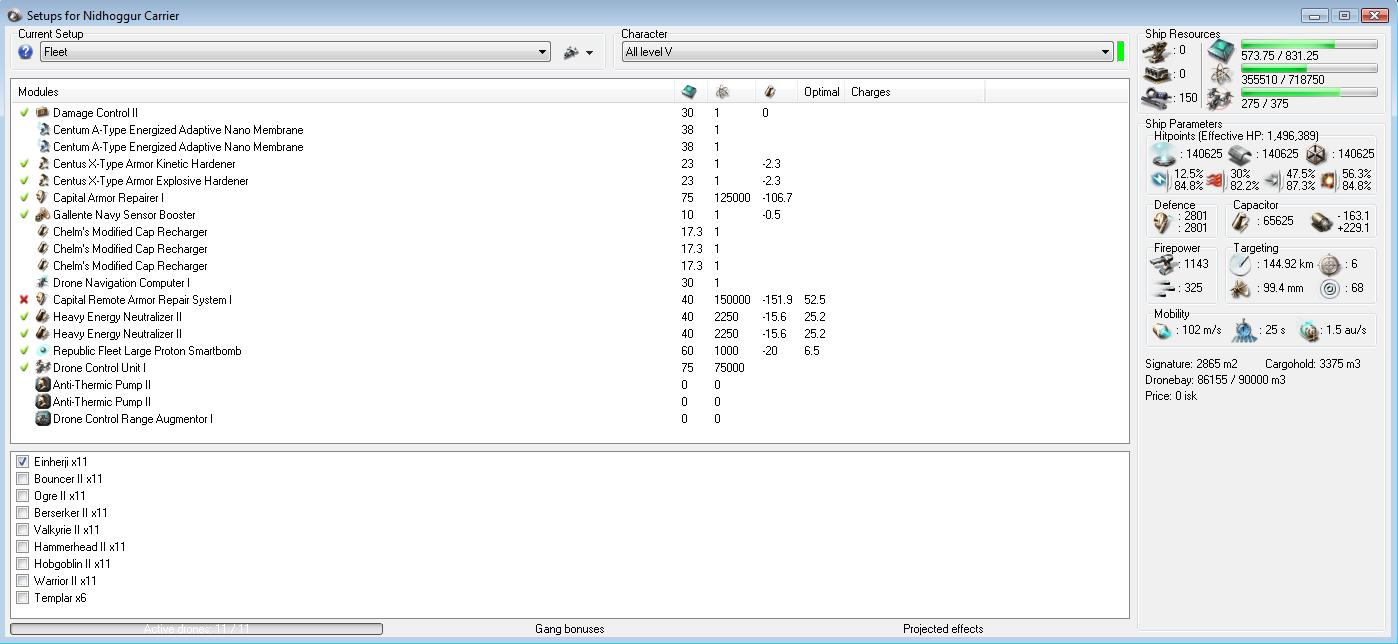
Task: Click the blue help question-mark icon
Action: [x=26, y=52]
